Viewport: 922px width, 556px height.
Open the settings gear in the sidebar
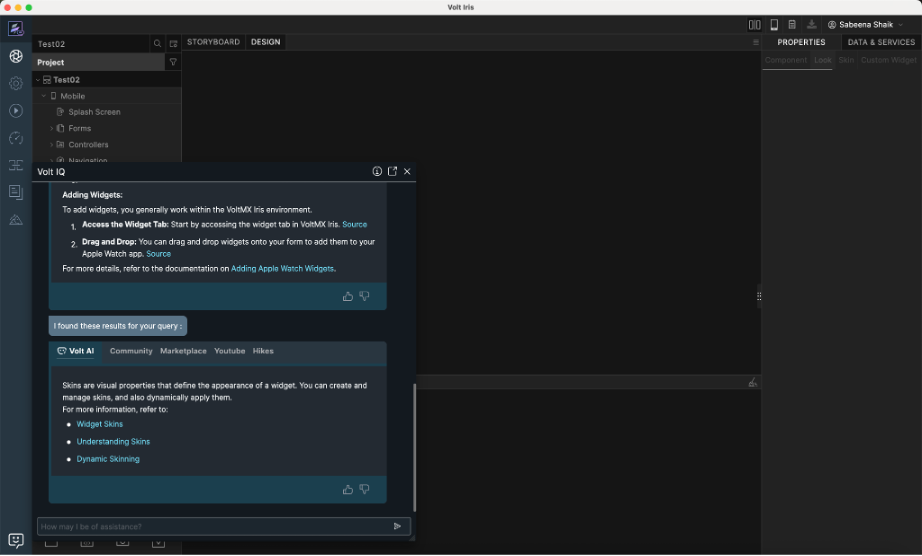click(x=16, y=83)
